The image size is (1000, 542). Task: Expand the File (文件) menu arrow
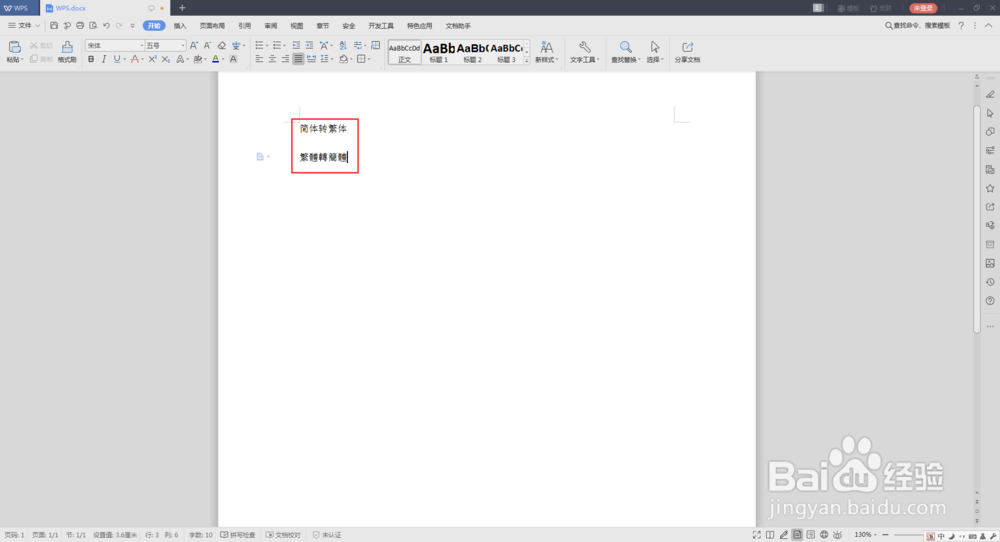click(x=38, y=26)
